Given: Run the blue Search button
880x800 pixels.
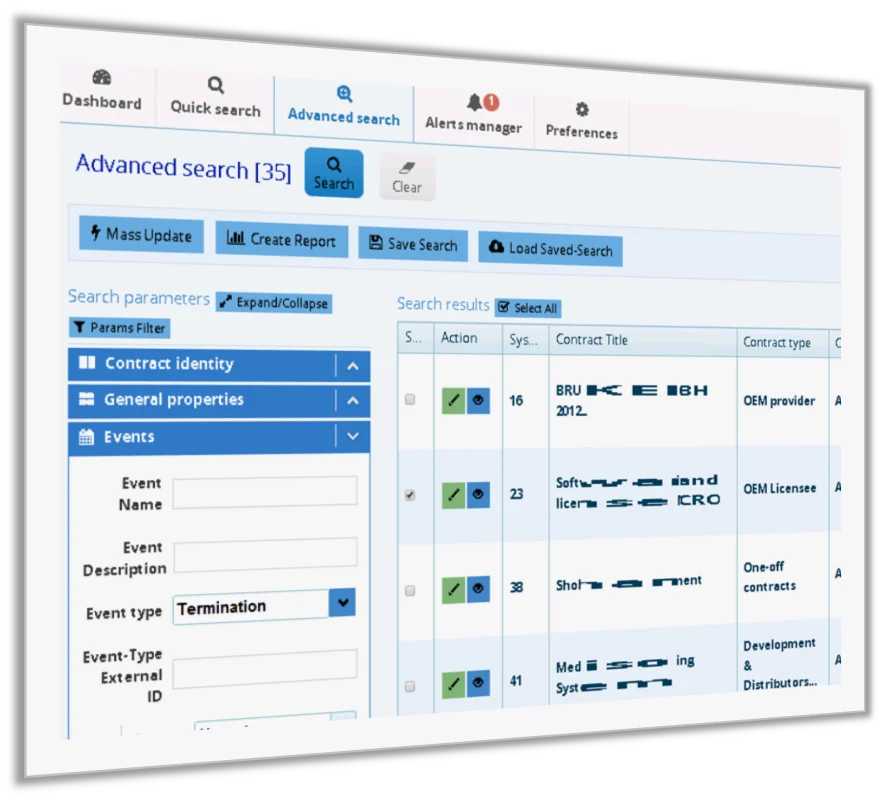Looking at the screenshot, I should coord(334,173).
